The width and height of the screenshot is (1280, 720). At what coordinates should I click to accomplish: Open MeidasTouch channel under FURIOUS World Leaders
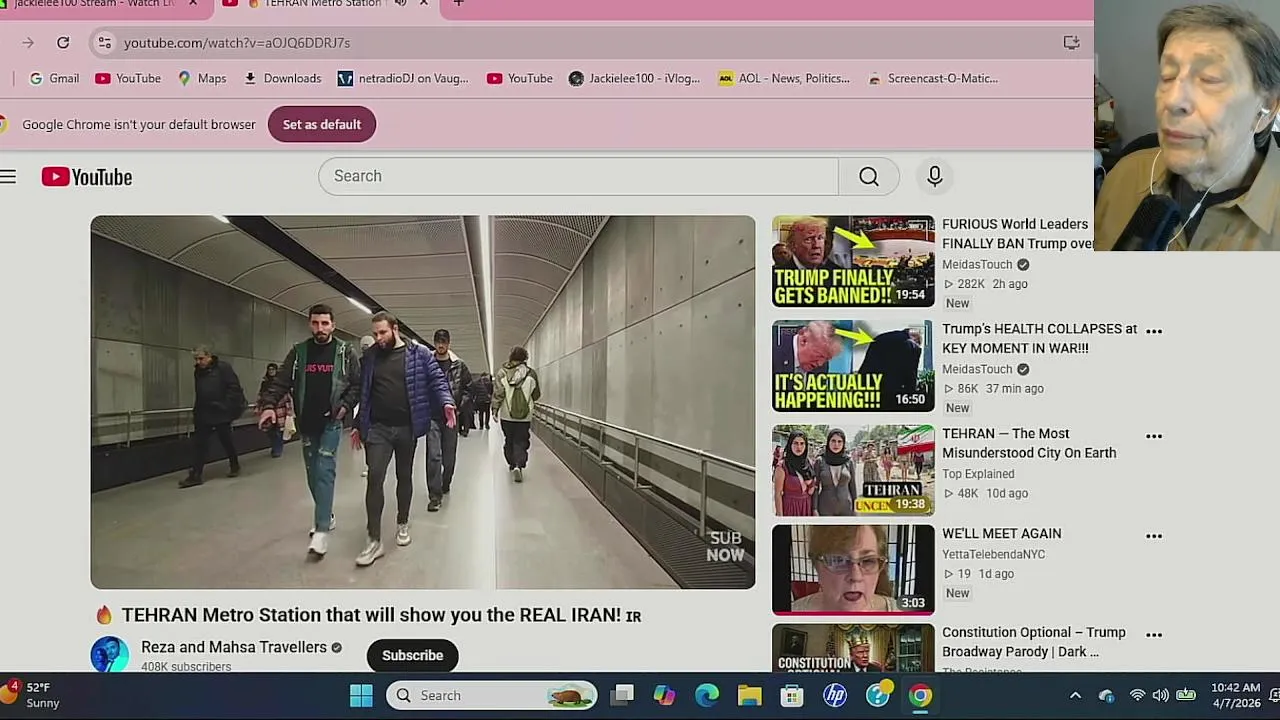977,265
